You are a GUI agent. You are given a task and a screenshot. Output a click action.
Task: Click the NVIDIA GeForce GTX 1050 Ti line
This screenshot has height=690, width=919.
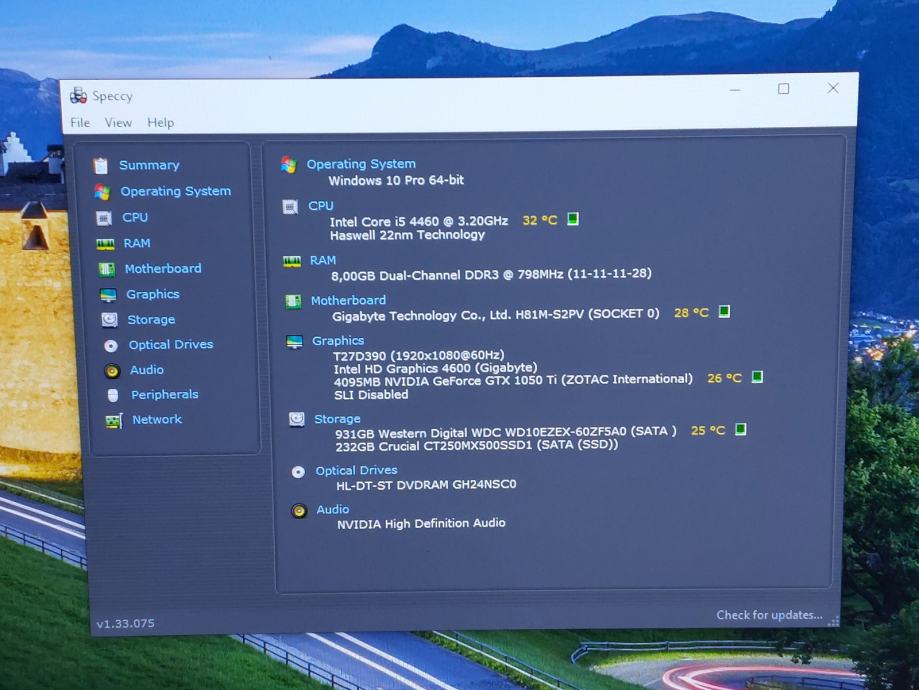coord(513,380)
